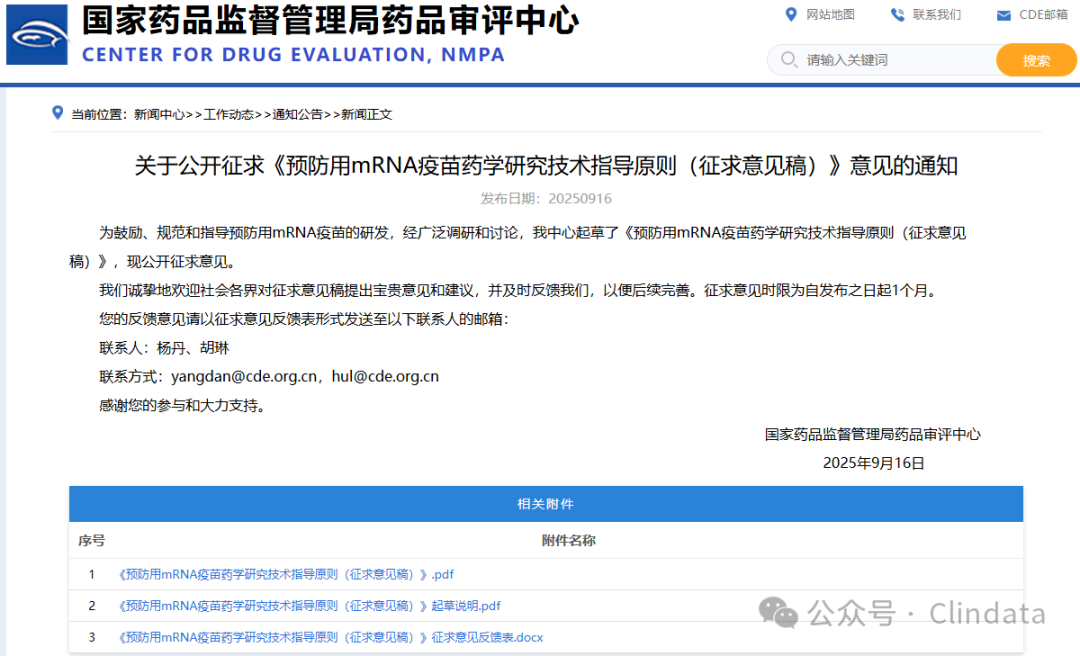Click the date 2025年9月16日
The width and height of the screenshot is (1080, 656).
tap(873, 463)
